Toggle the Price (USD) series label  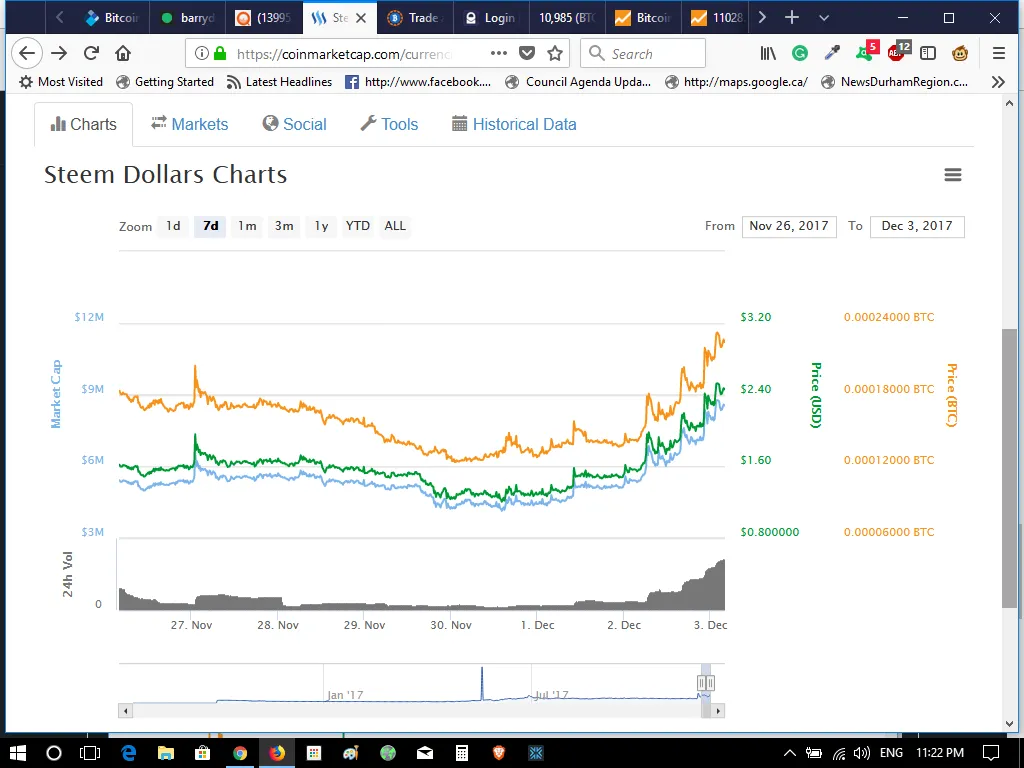coord(816,395)
